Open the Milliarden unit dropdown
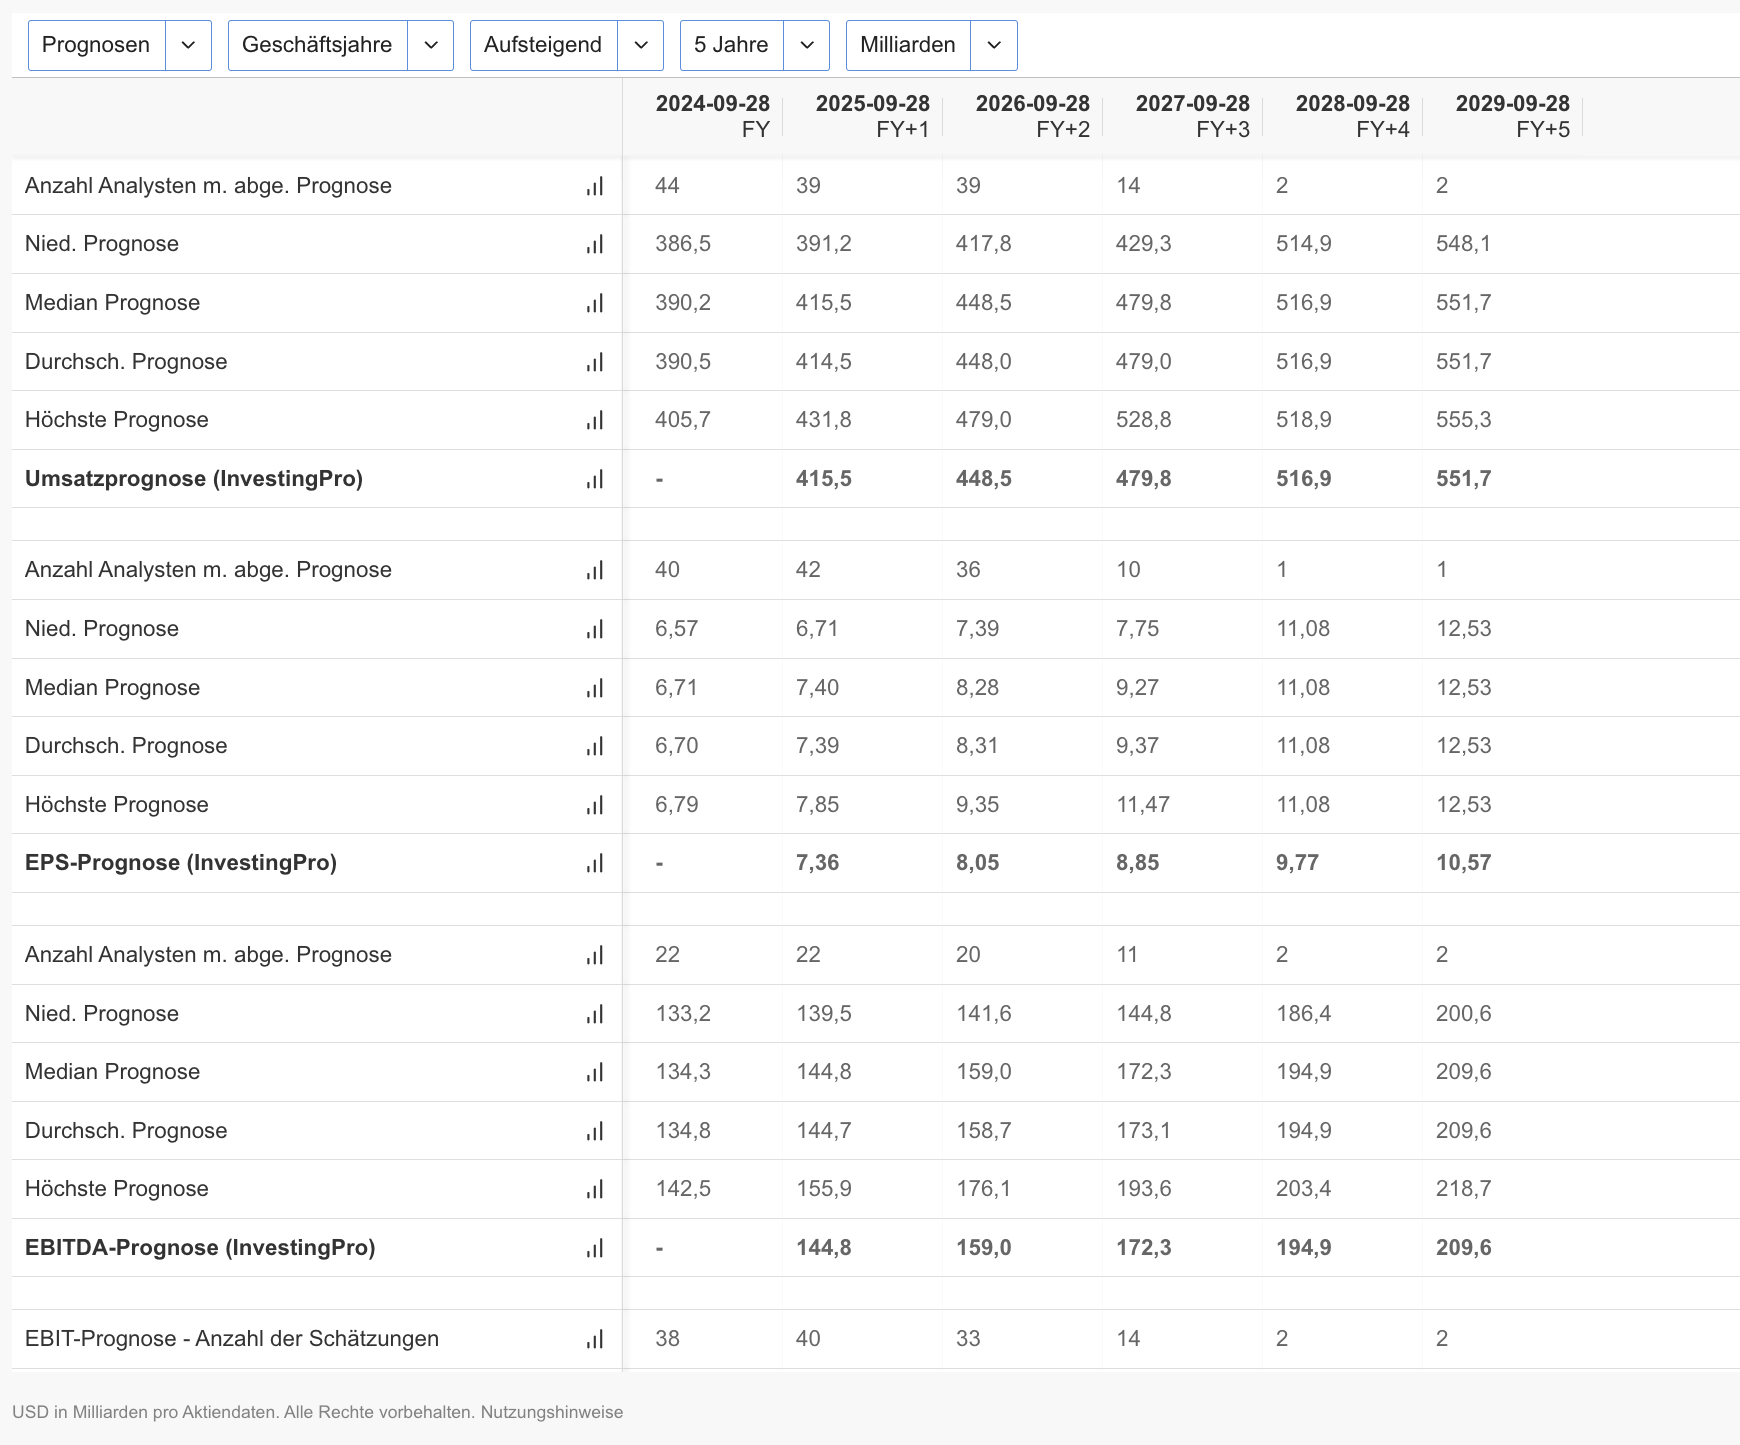This screenshot has height=1445, width=1740. [932, 45]
